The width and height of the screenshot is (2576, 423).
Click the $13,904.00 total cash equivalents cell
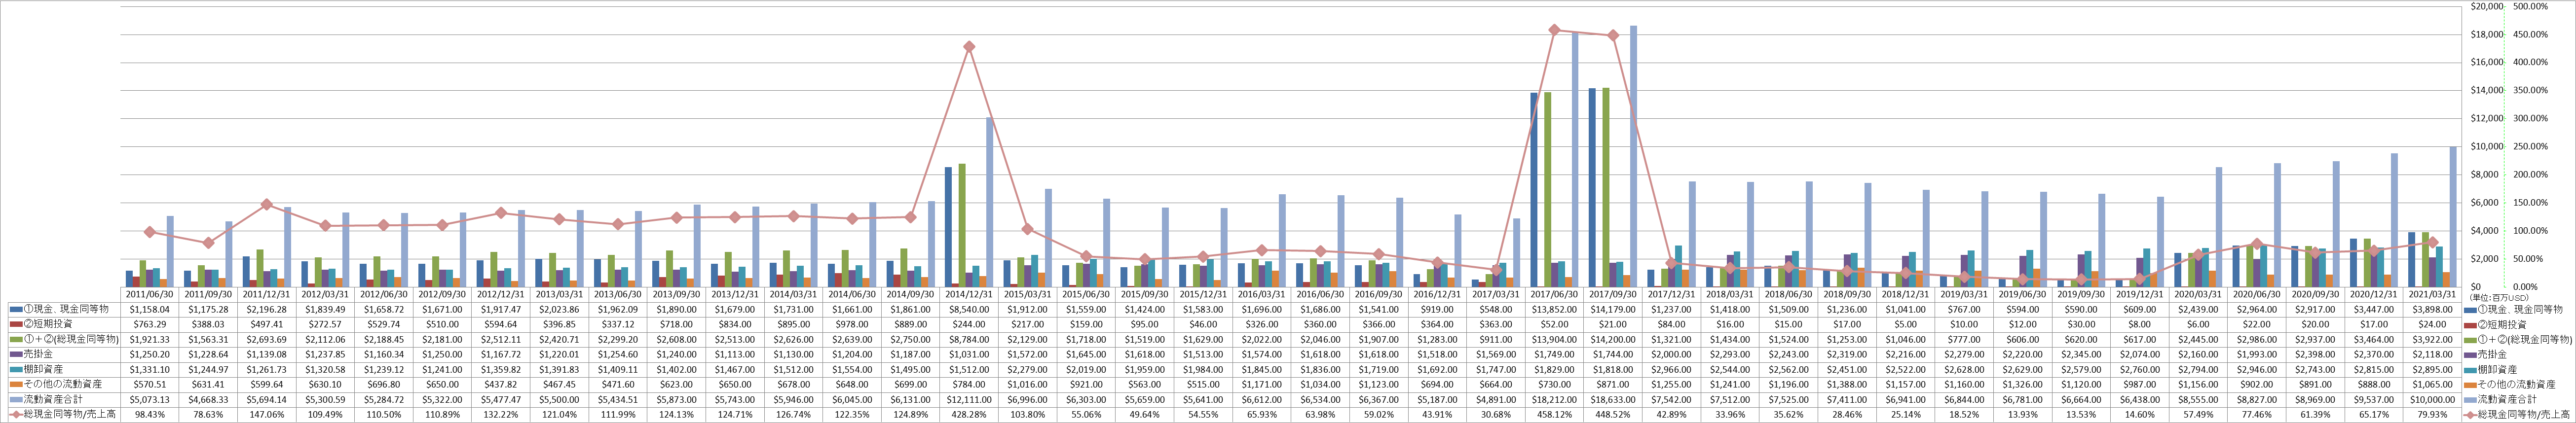click(1554, 339)
